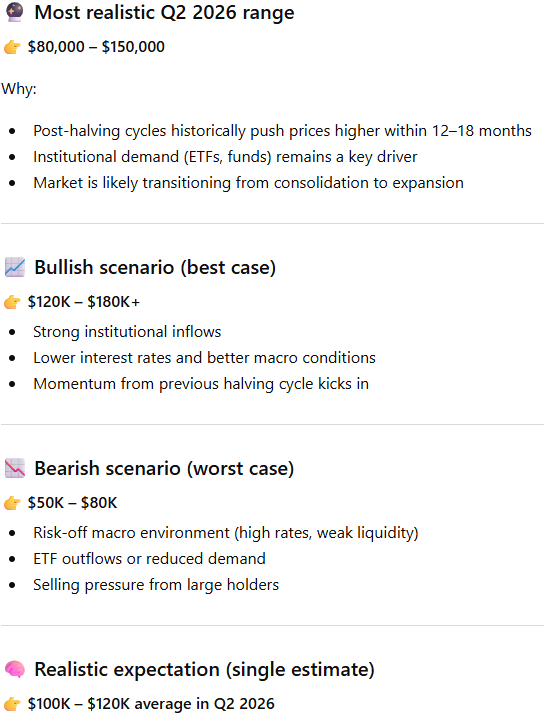Click pointing hand beside $80,000 – $150,000
This screenshot has width=544, height=725.
pos(12,47)
